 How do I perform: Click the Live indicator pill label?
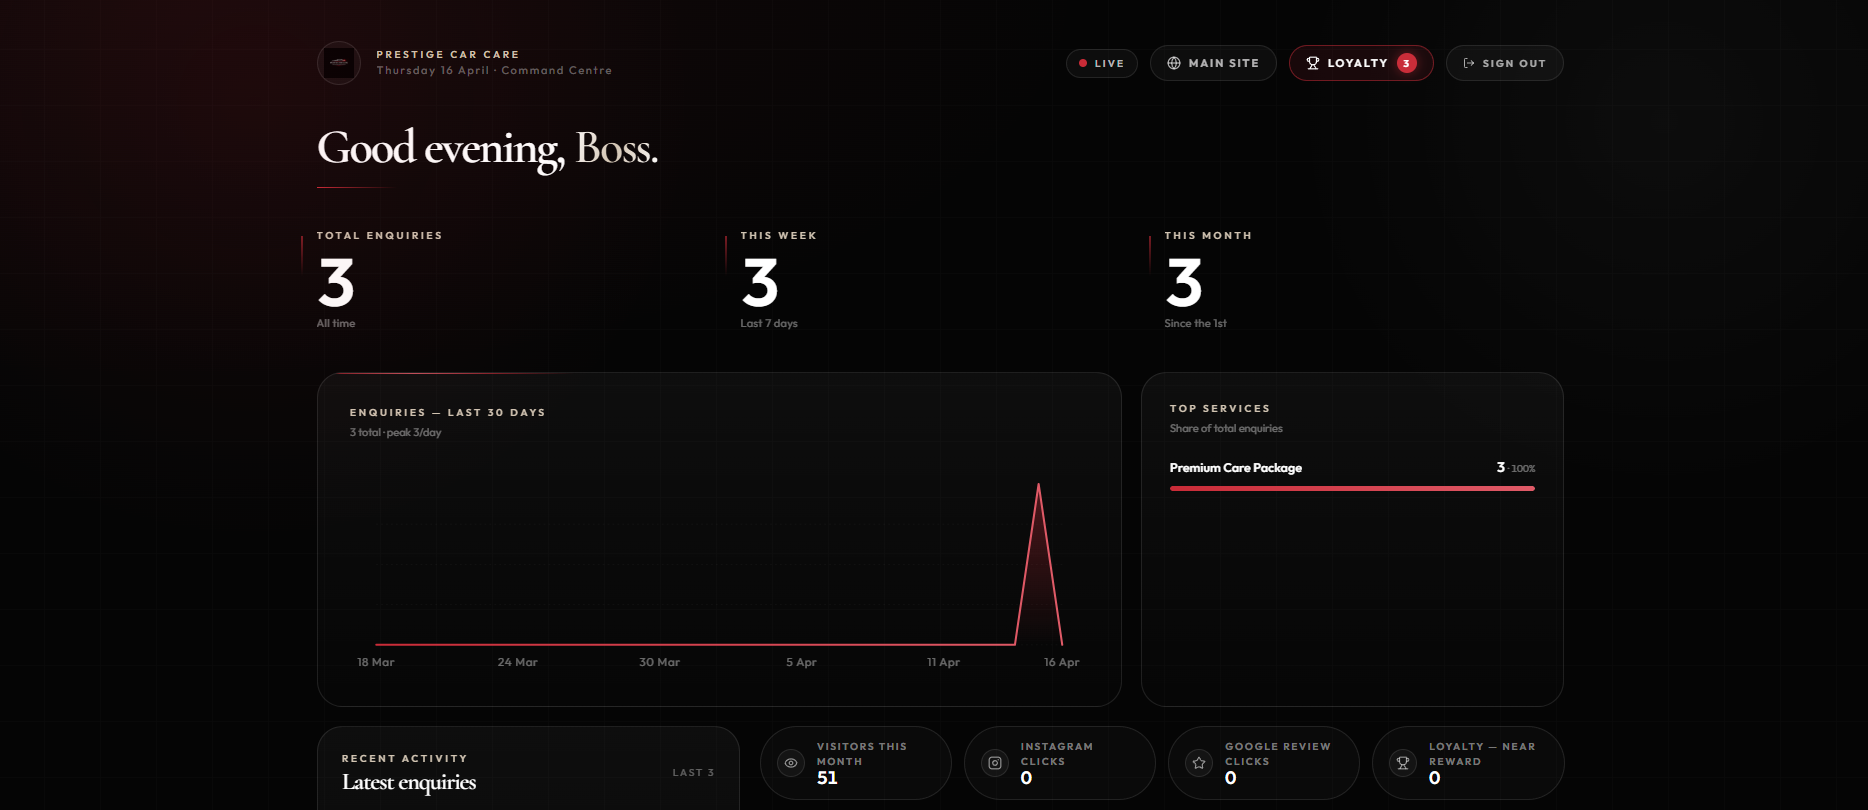(x=1109, y=63)
